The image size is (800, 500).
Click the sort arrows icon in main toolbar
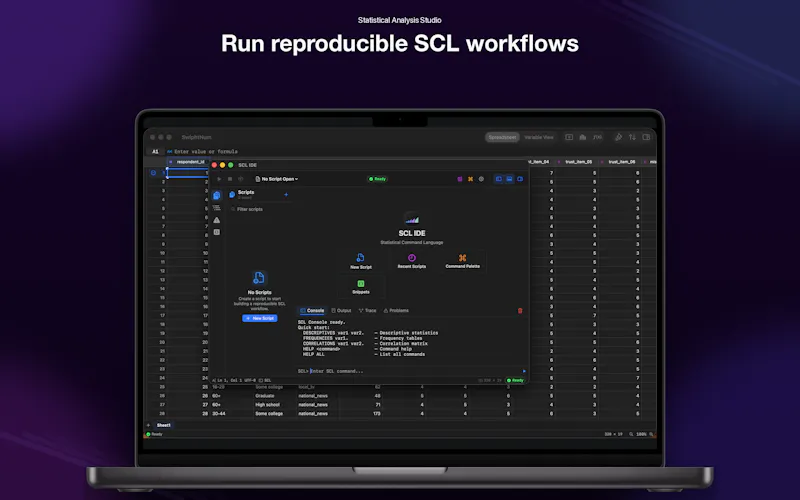pos(632,137)
